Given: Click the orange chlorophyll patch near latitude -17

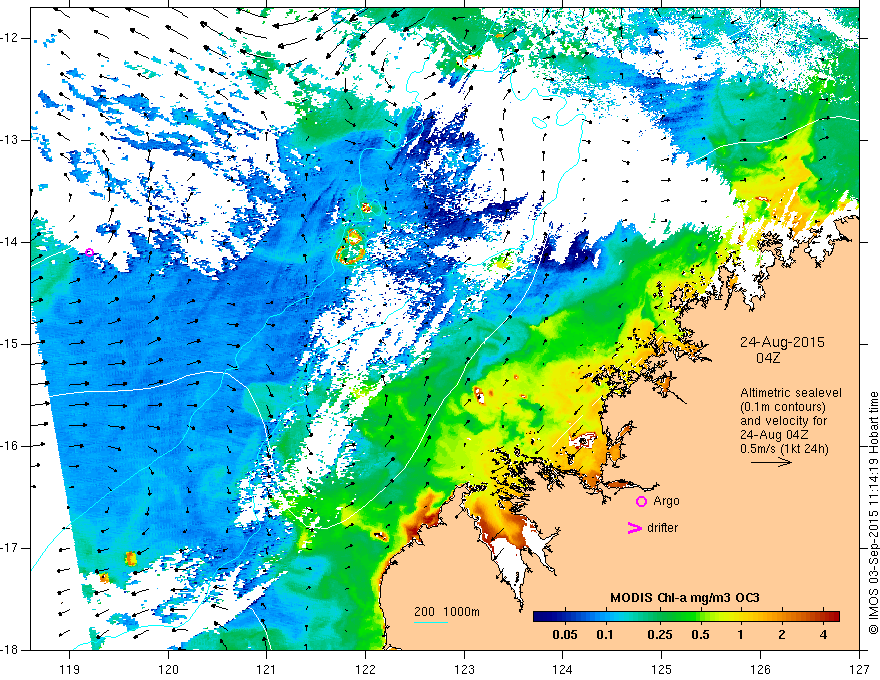Looking at the screenshot, I should click(131, 558).
